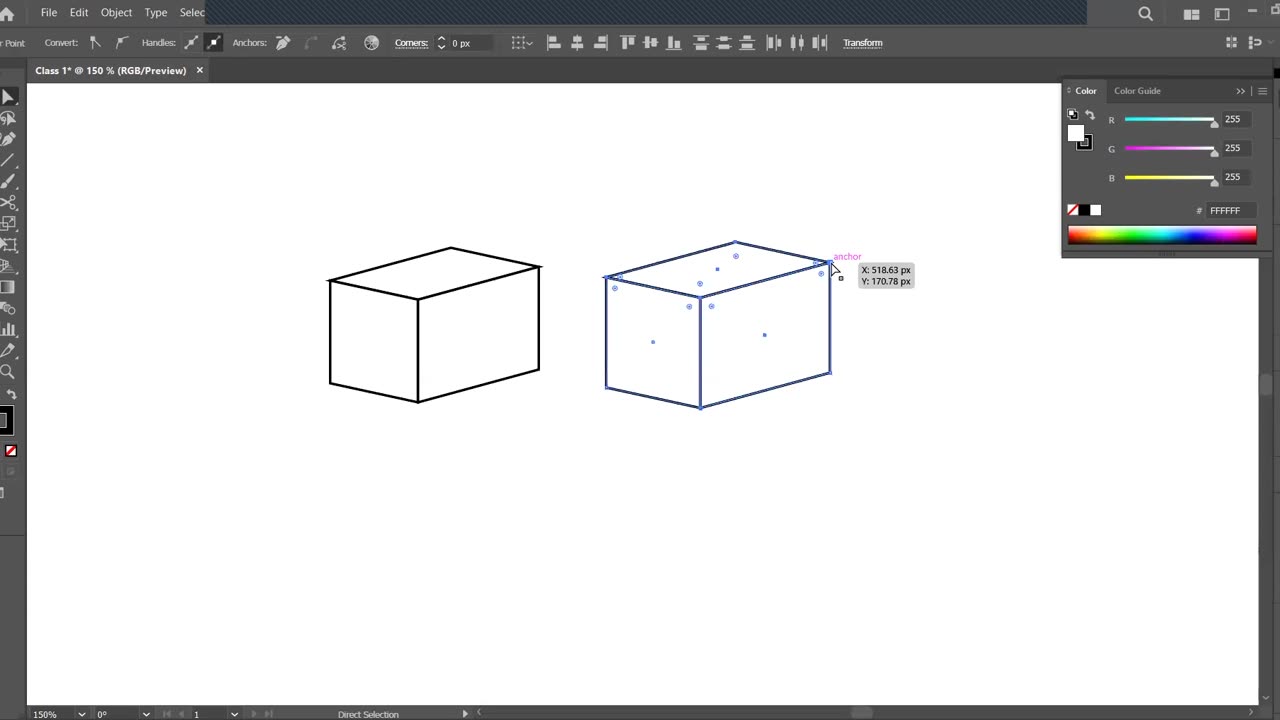Image resolution: width=1280 pixels, height=720 pixels.
Task: Align selected anchors horizontal center
Action: coord(577,43)
